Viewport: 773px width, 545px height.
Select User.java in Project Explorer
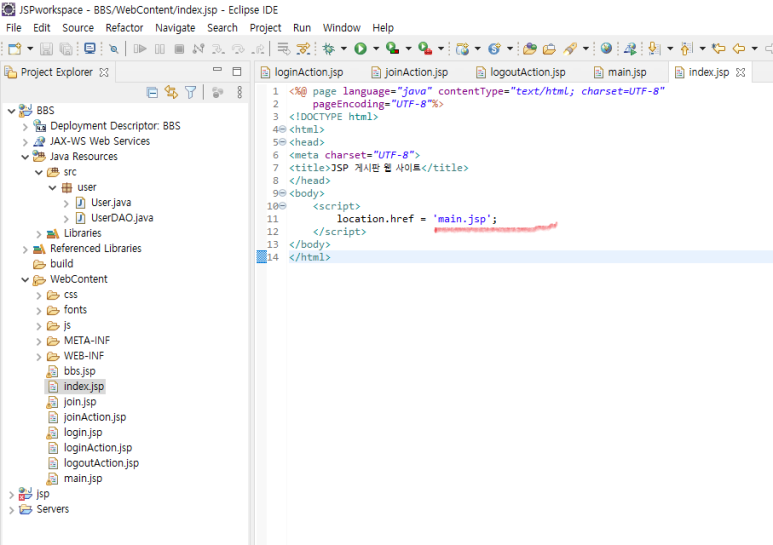coord(103,203)
